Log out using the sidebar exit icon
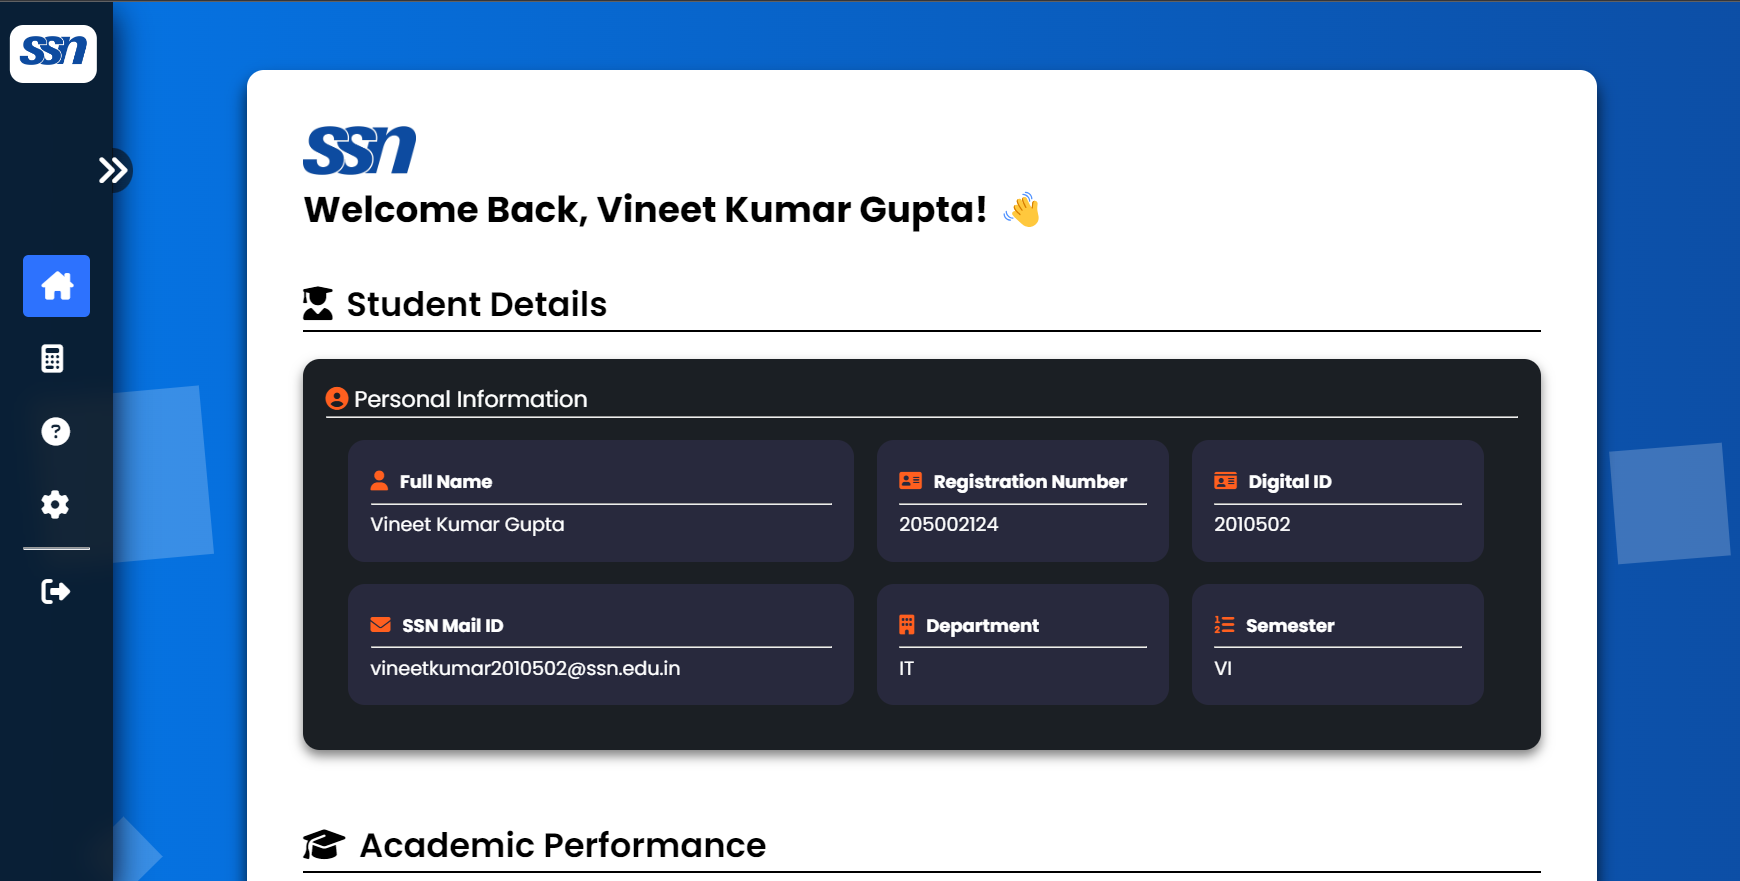The height and width of the screenshot is (881, 1740). 56,591
